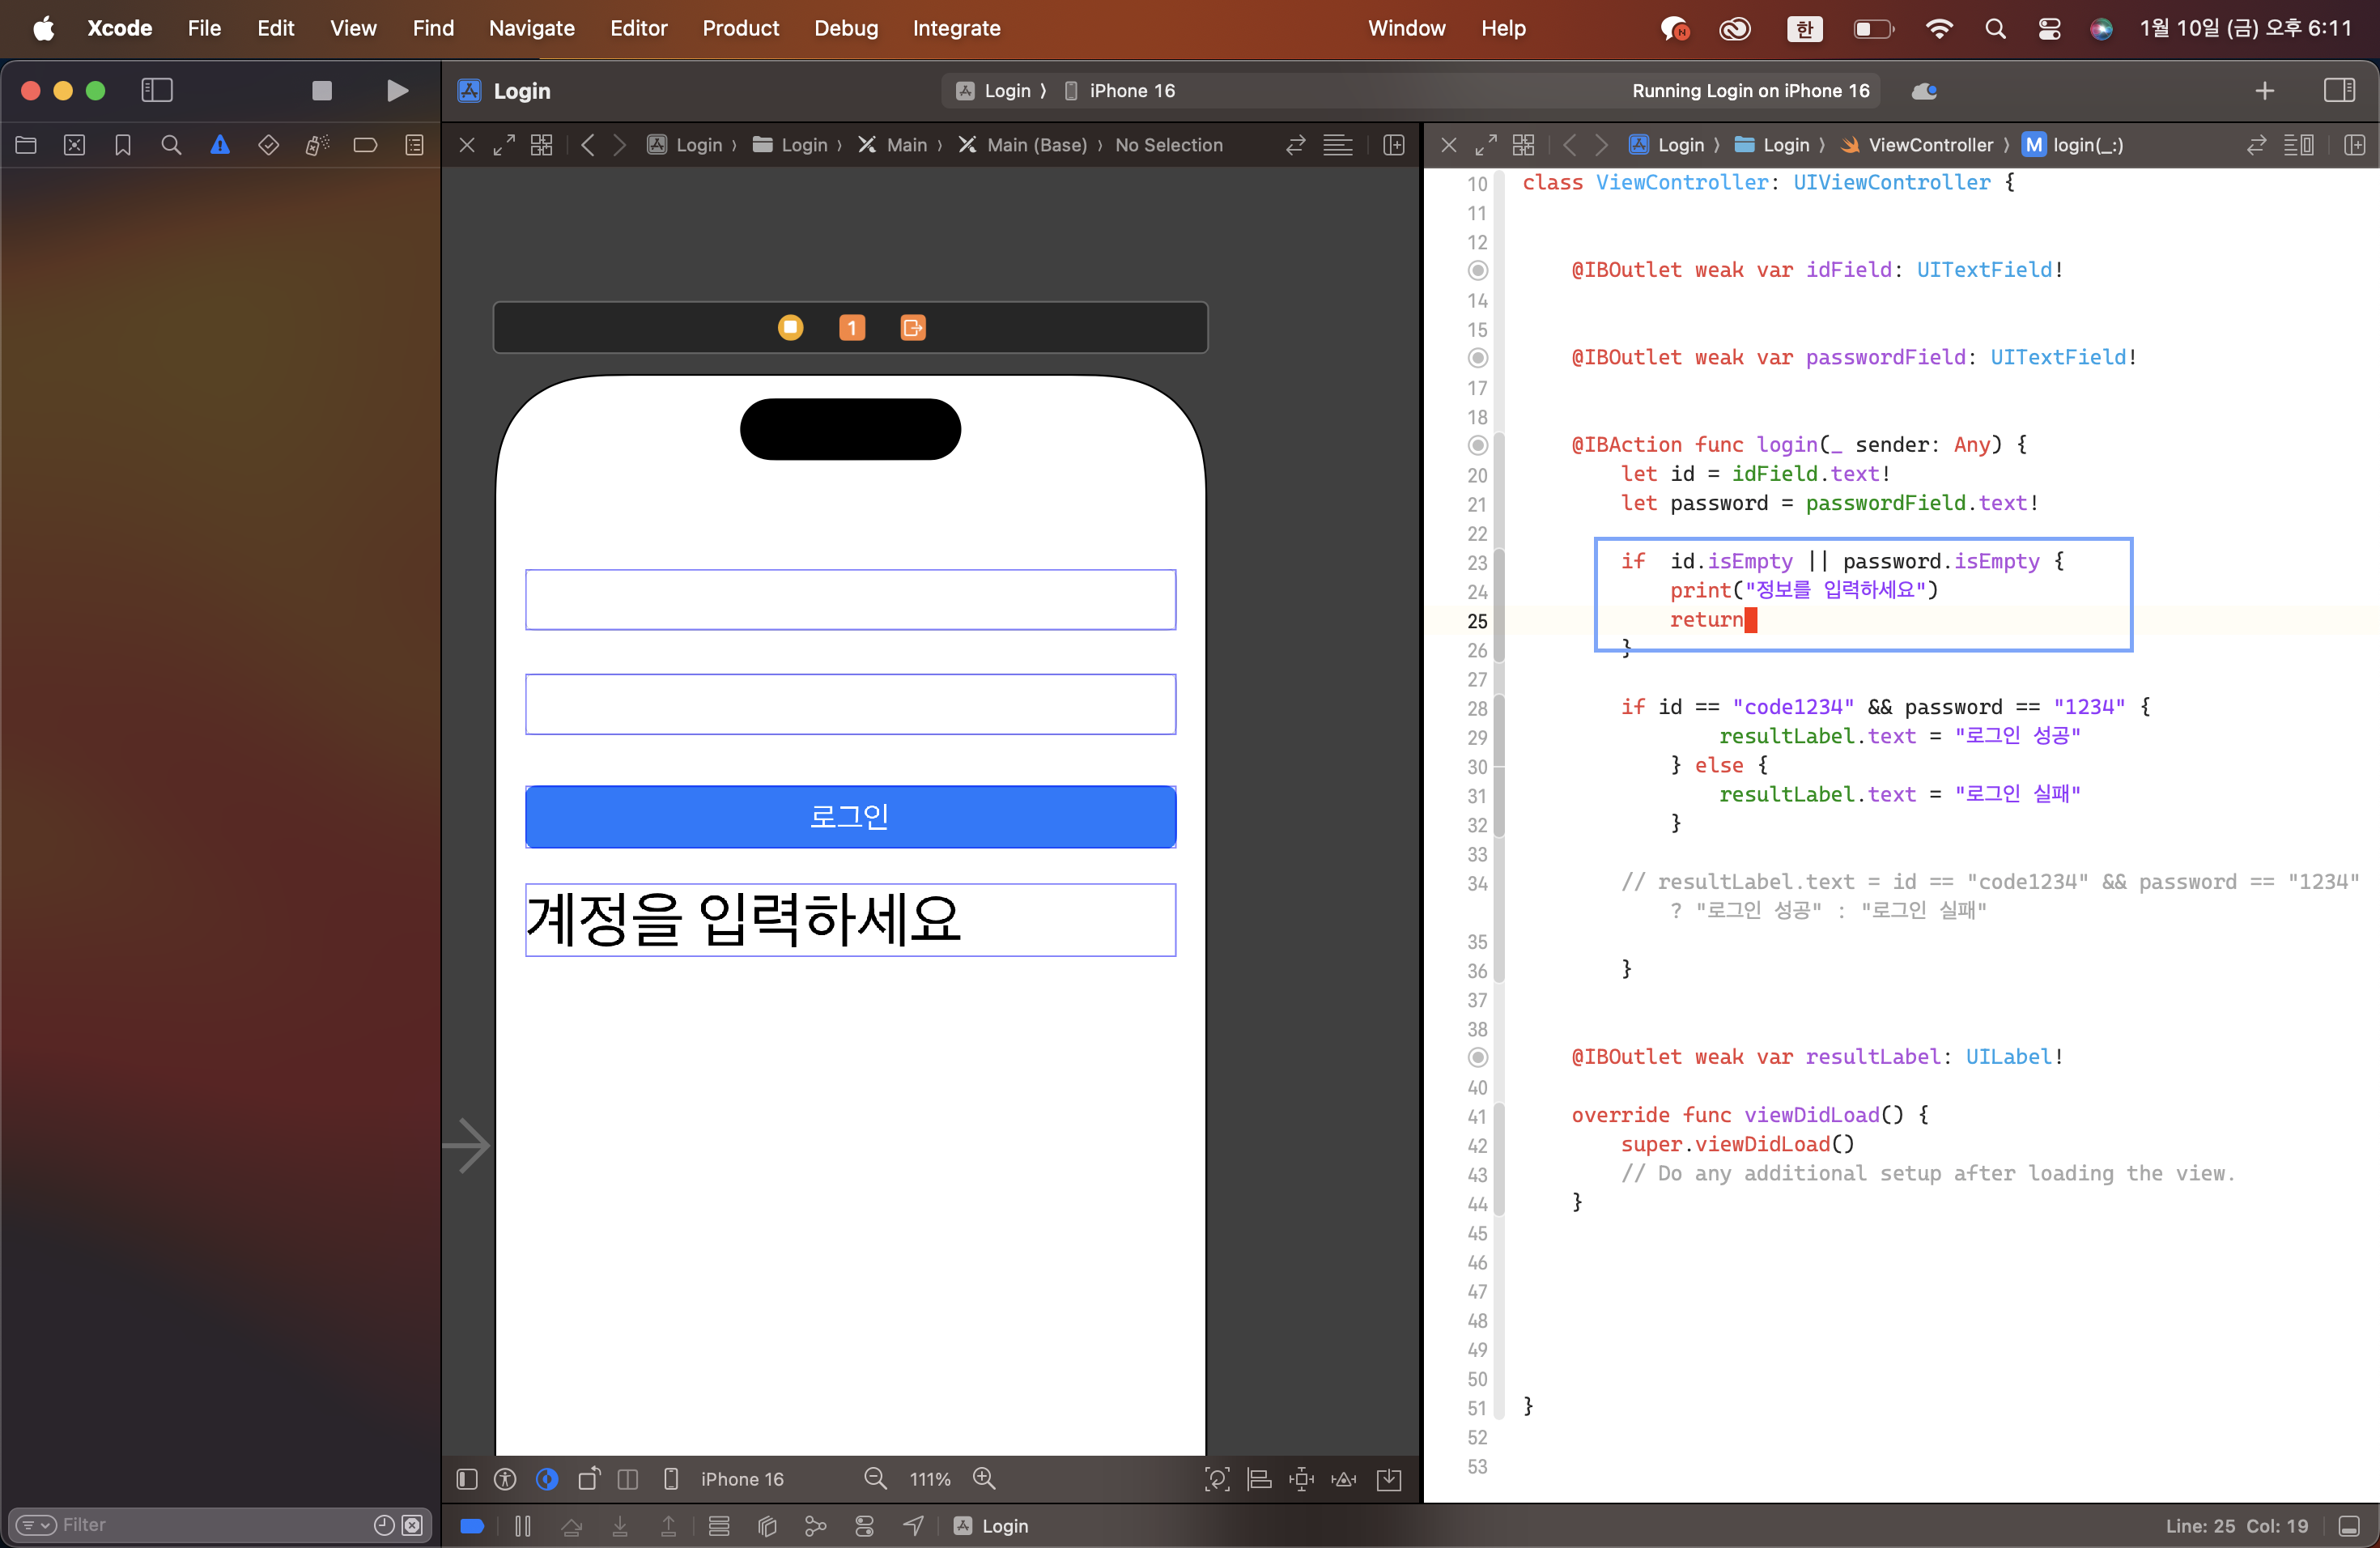Toggle document outline in Interface Builder

tap(467, 1479)
